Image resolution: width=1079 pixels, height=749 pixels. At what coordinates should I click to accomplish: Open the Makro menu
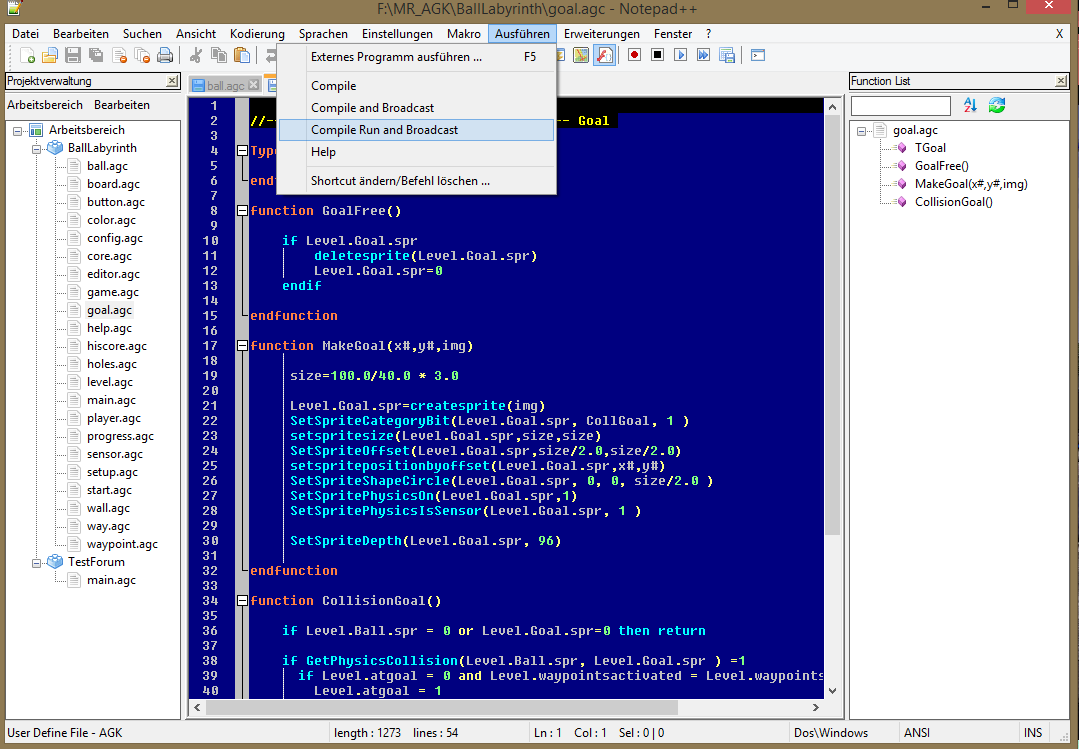click(x=464, y=34)
